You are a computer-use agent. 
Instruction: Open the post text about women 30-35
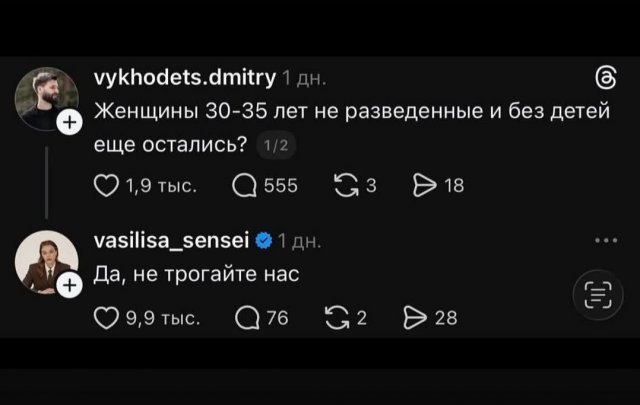[352, 127]
